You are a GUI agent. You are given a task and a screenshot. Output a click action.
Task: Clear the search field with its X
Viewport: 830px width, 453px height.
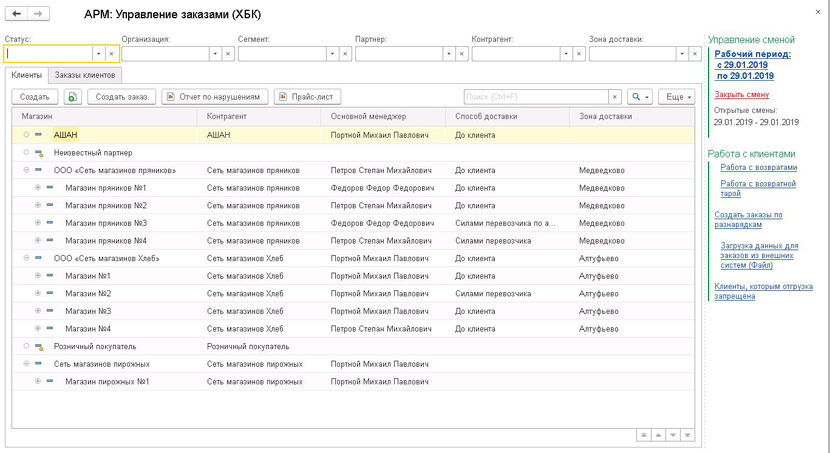[615, 97]
